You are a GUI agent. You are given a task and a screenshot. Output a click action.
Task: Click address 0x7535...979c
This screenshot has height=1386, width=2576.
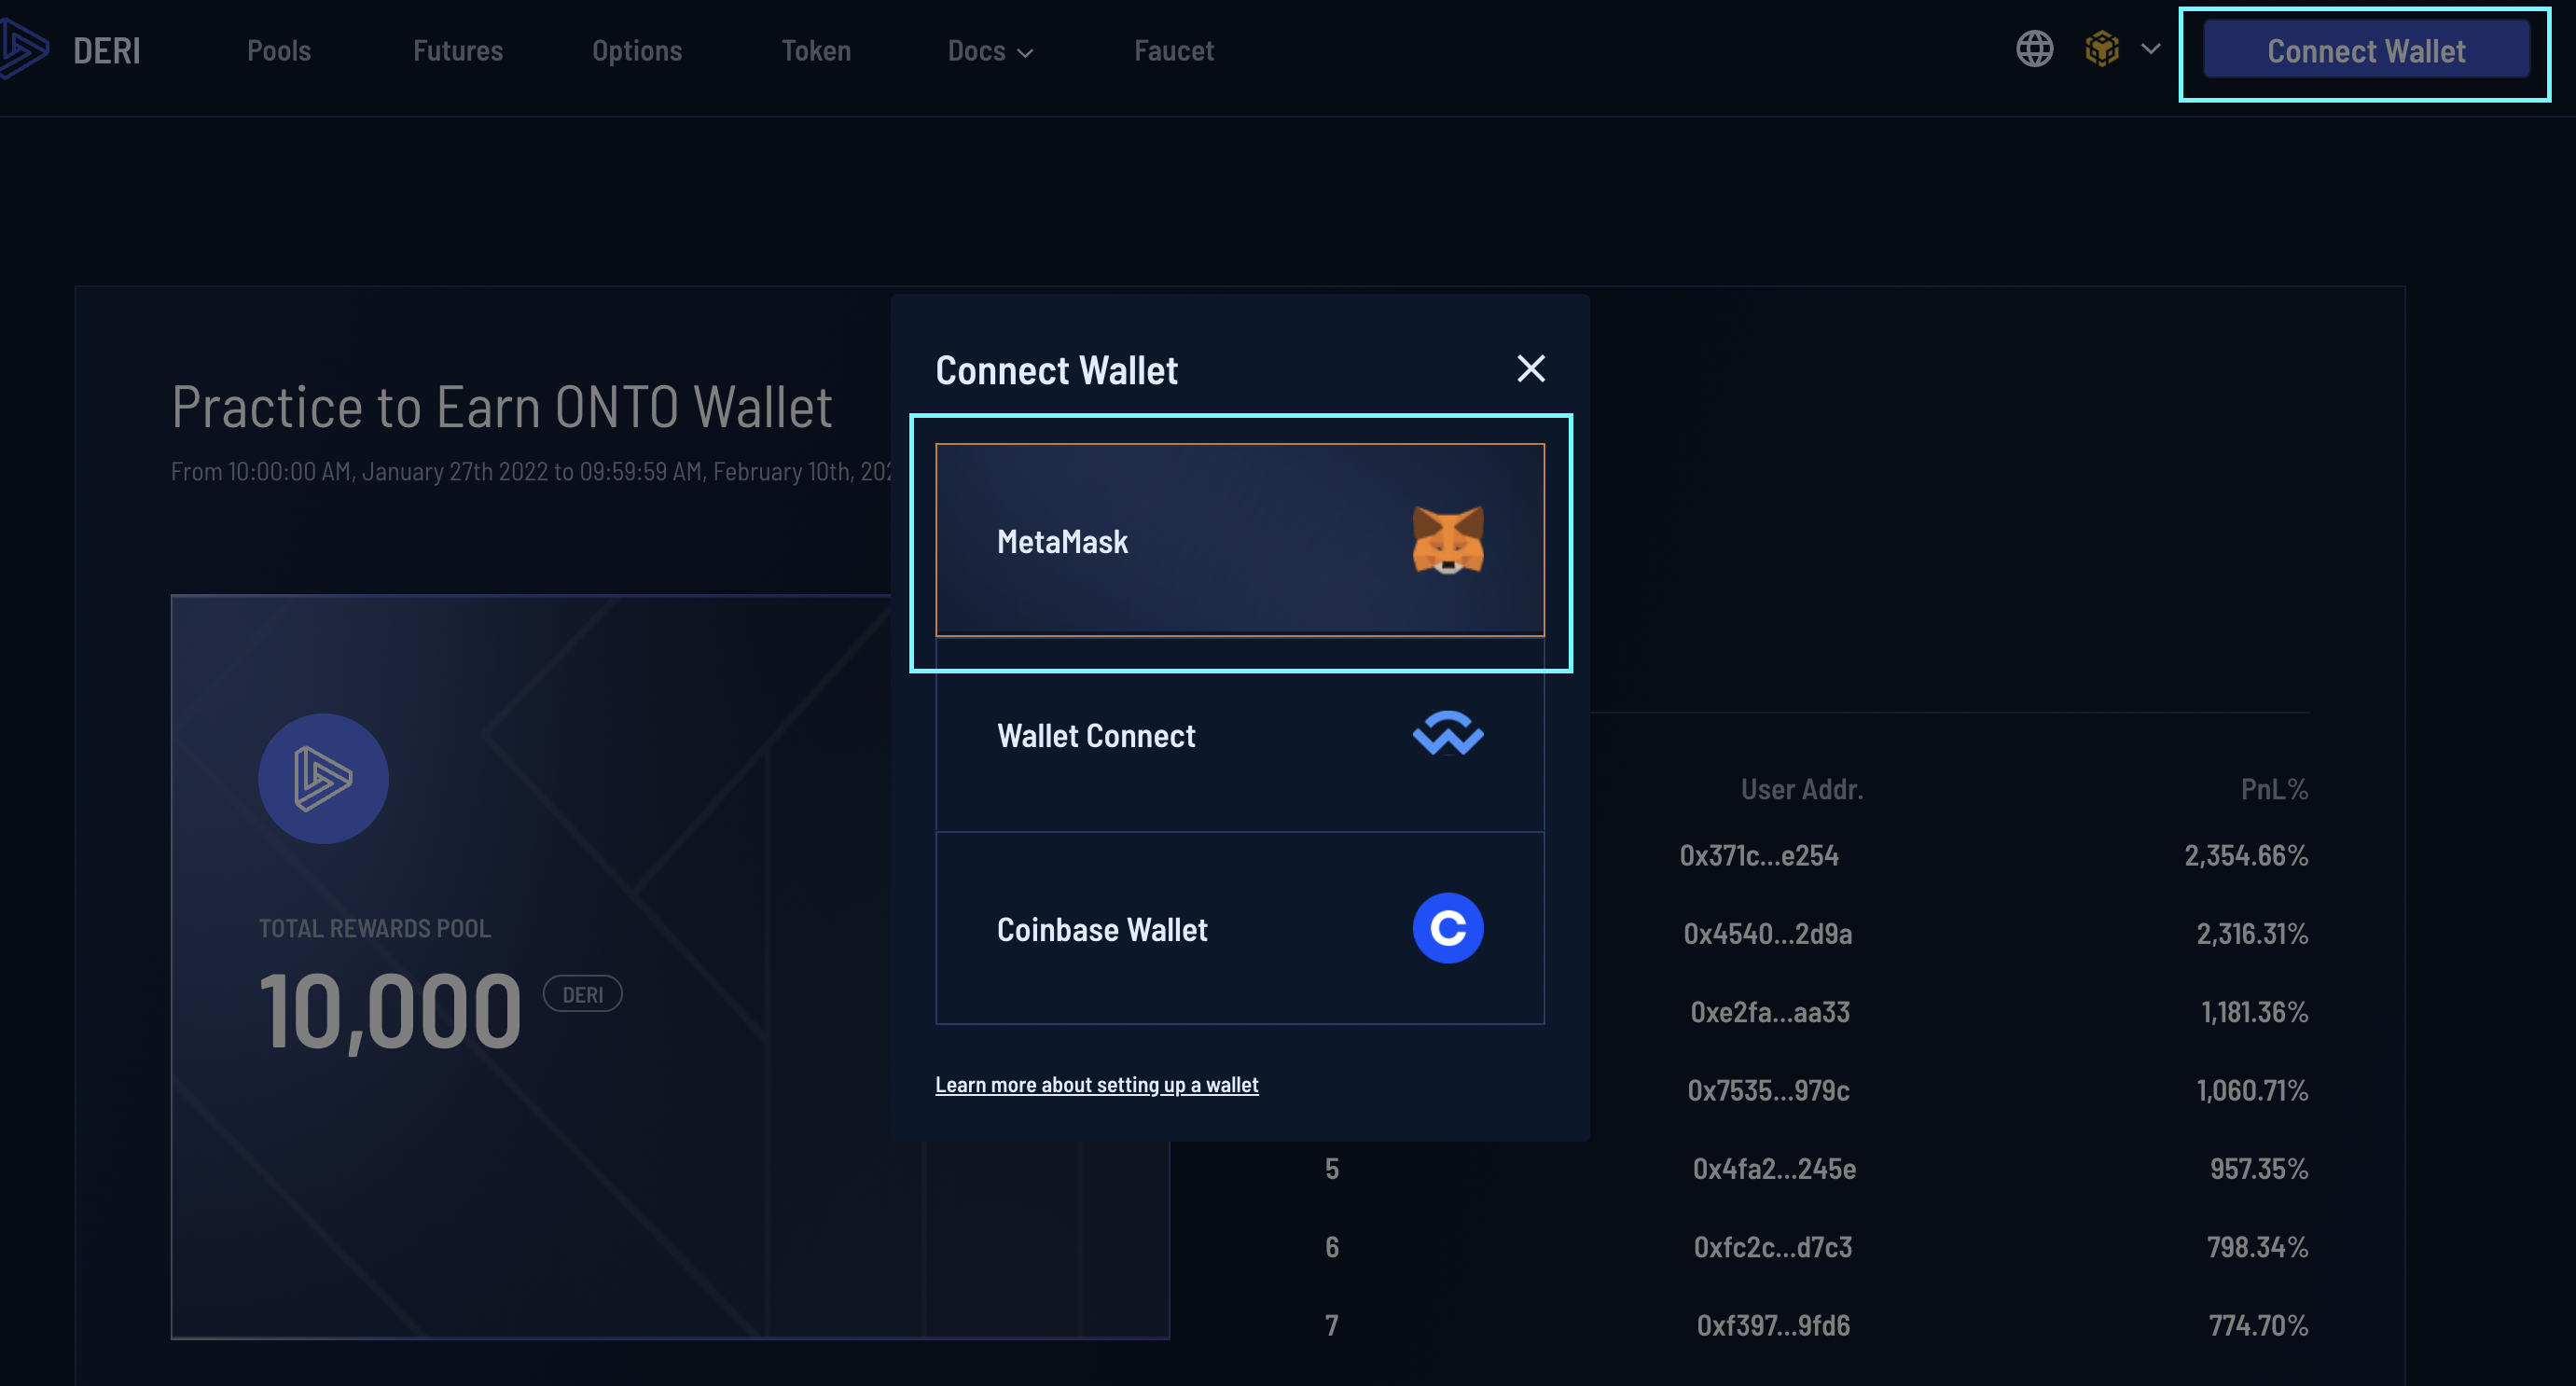[1768, 1090]
